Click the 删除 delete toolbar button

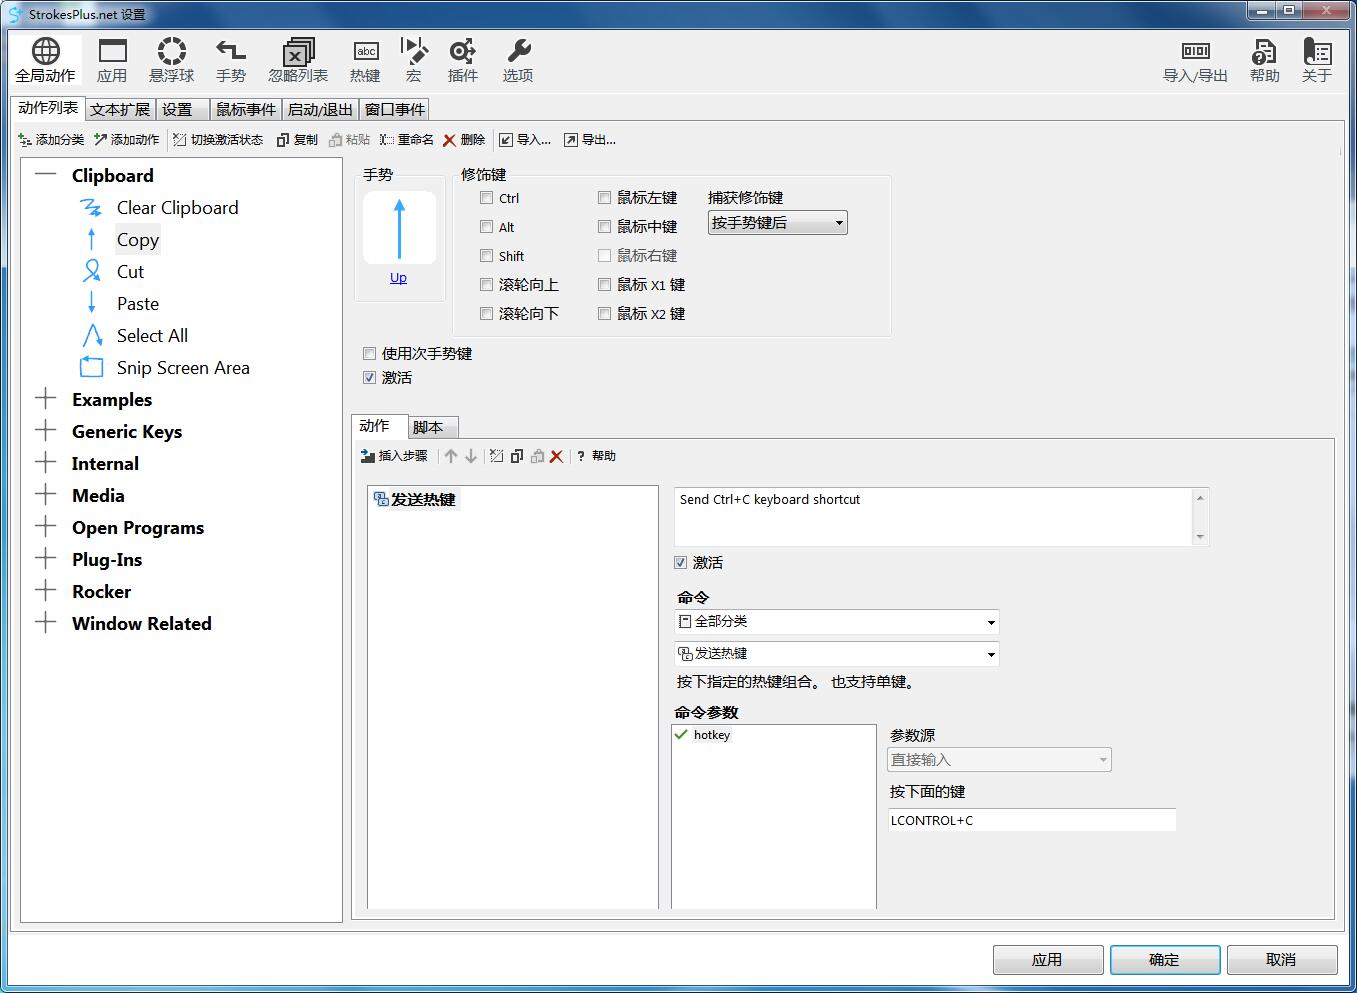click(464, 140)
